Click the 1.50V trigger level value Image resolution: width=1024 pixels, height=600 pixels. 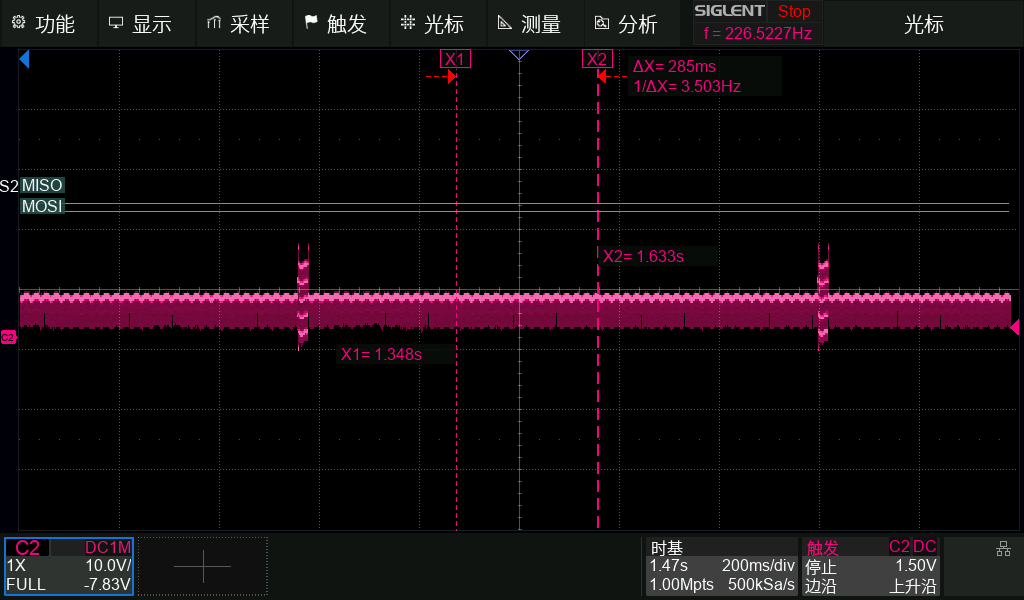[916, 565]
